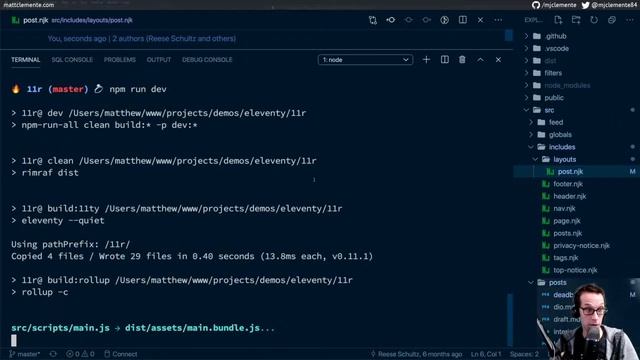The height and width of the screenshot is (360, 640).
Task: Click the terminal scrollbar thumb
Action: (510, 319)
